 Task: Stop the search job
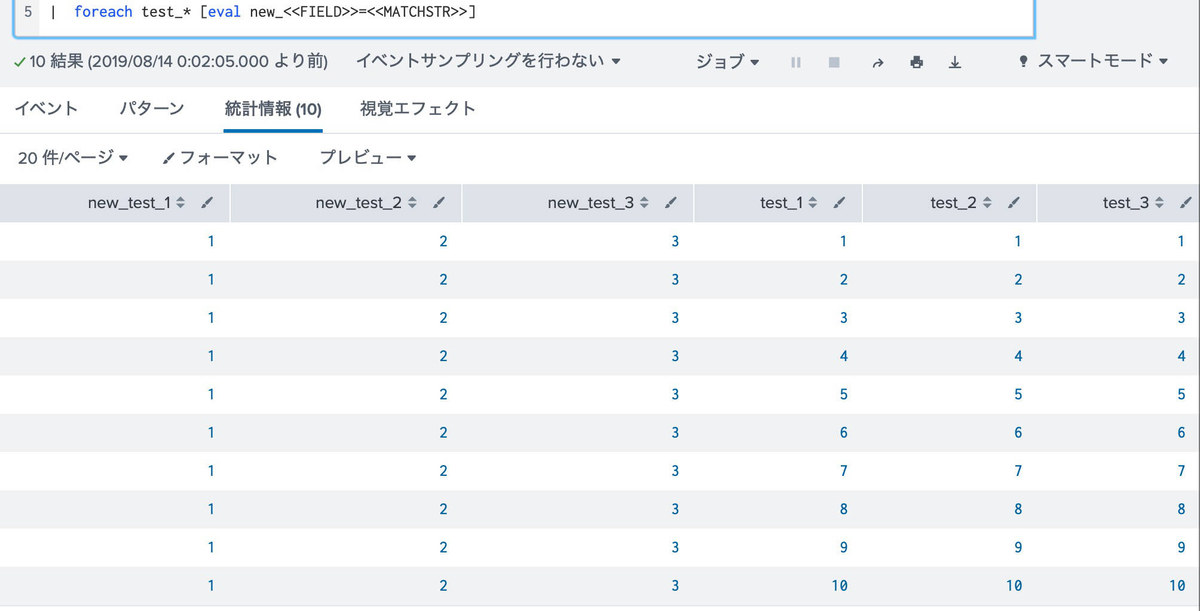click(x=834, y=61)
